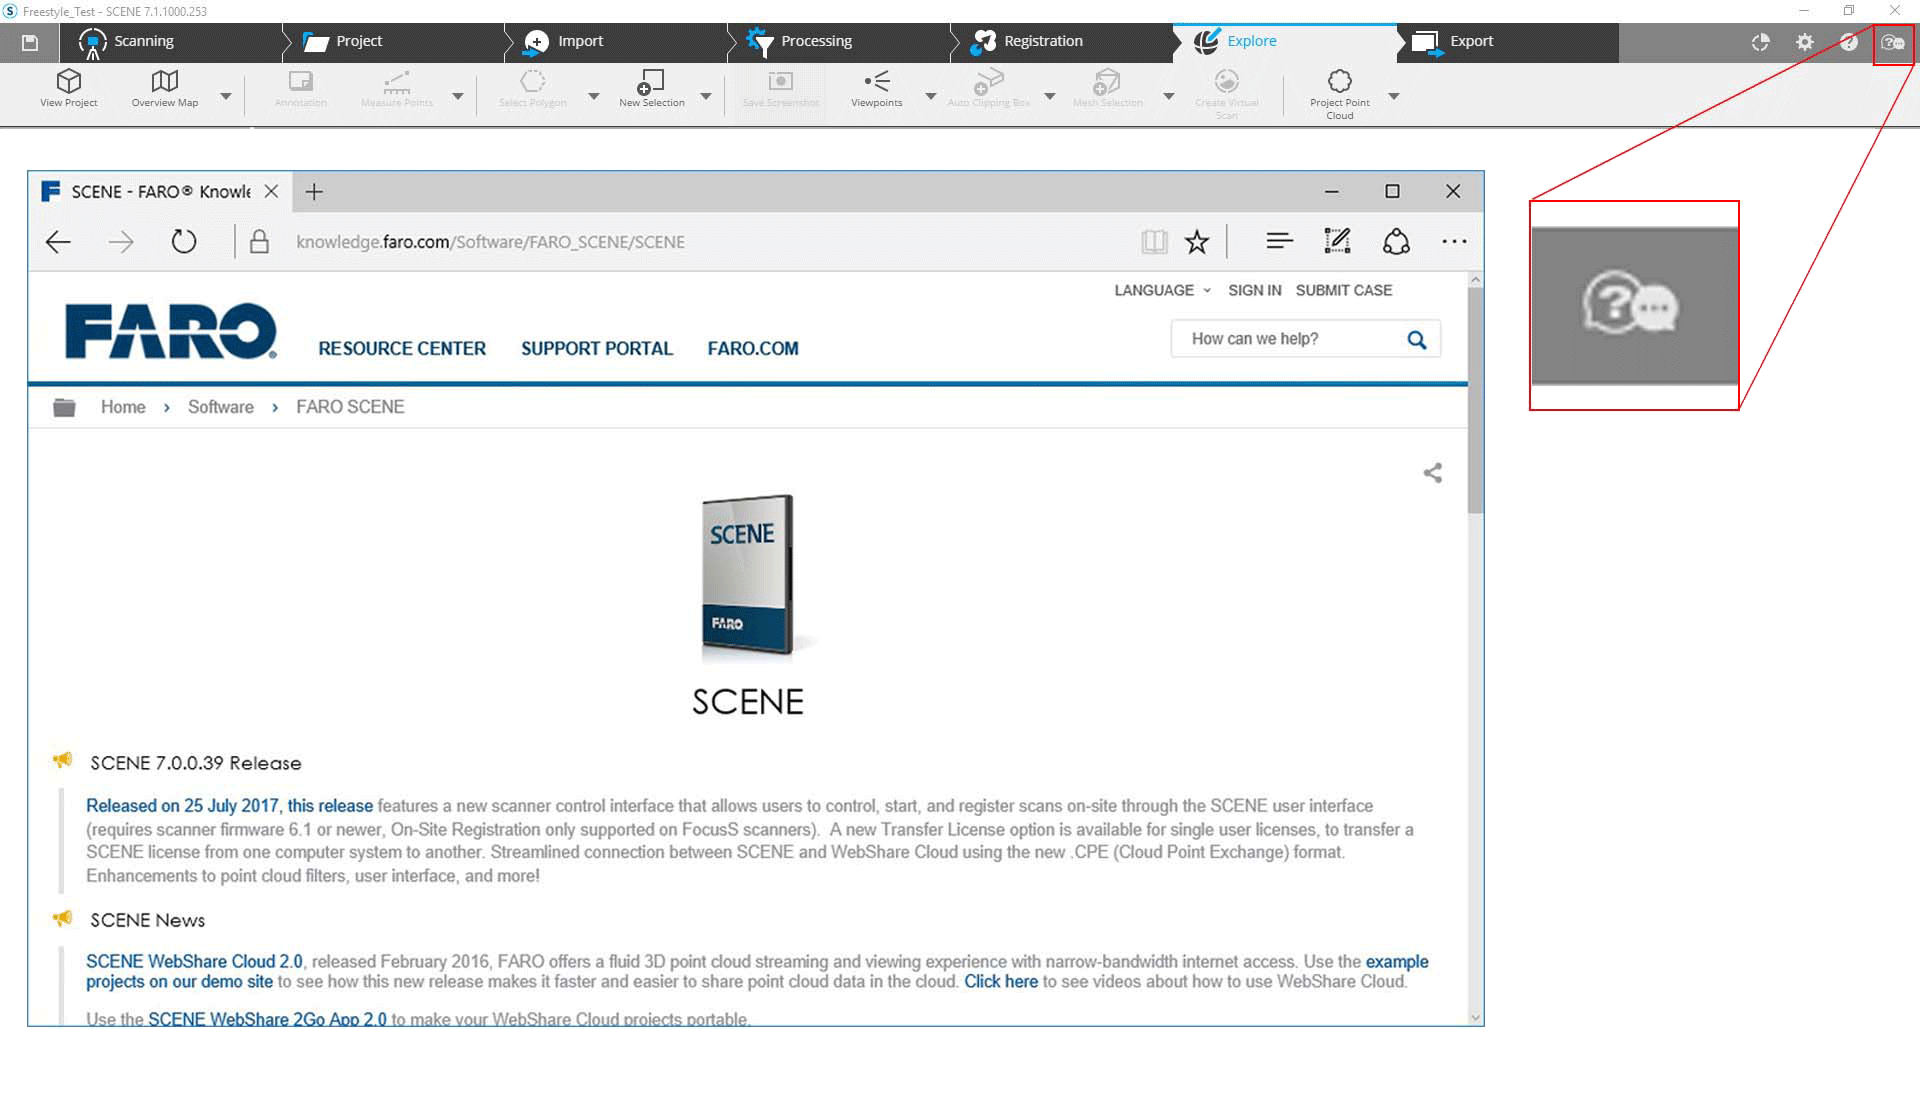
Task: Click the page share icon above SCENE box
Action: pyautogui.click(x=1432, y=473)
